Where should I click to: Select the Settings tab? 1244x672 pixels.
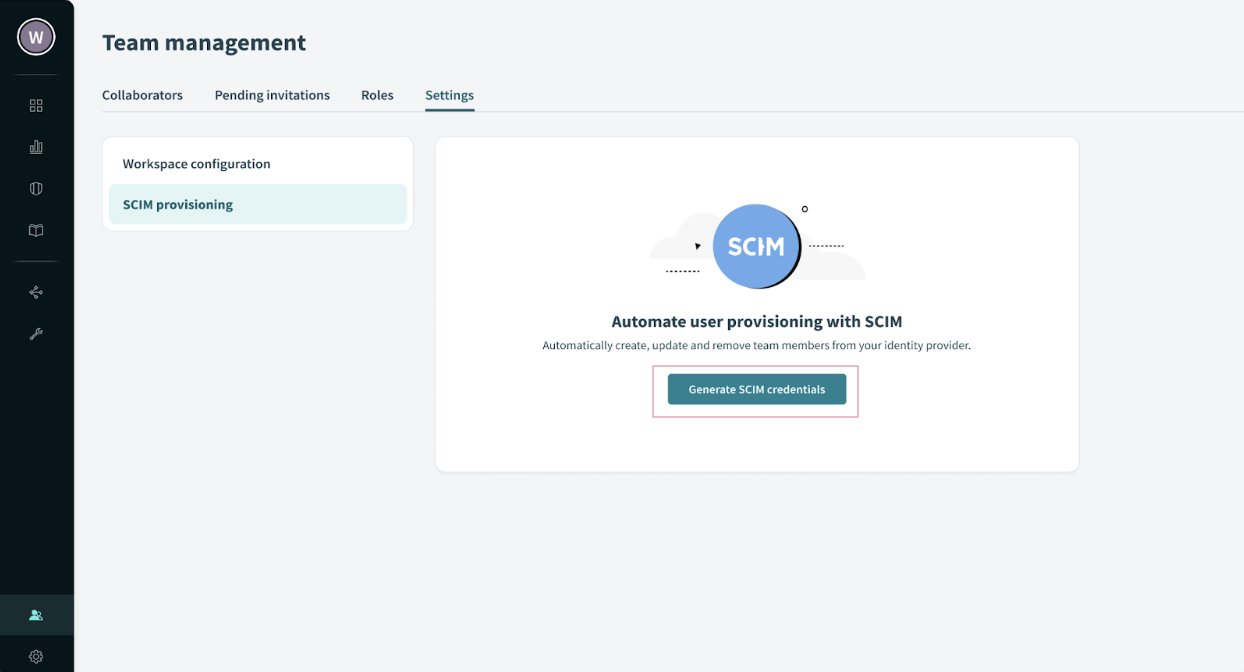[449, 95]
